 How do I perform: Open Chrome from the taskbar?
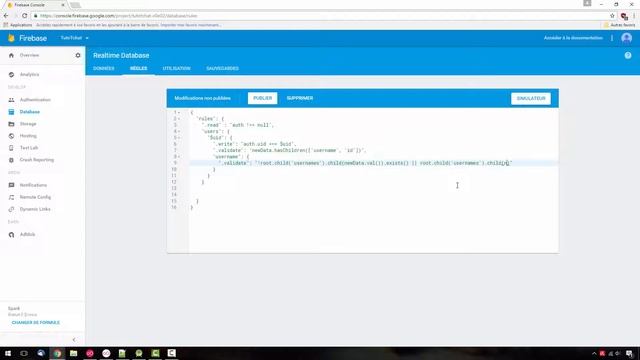pyautogui.click(x=57, y=353)
